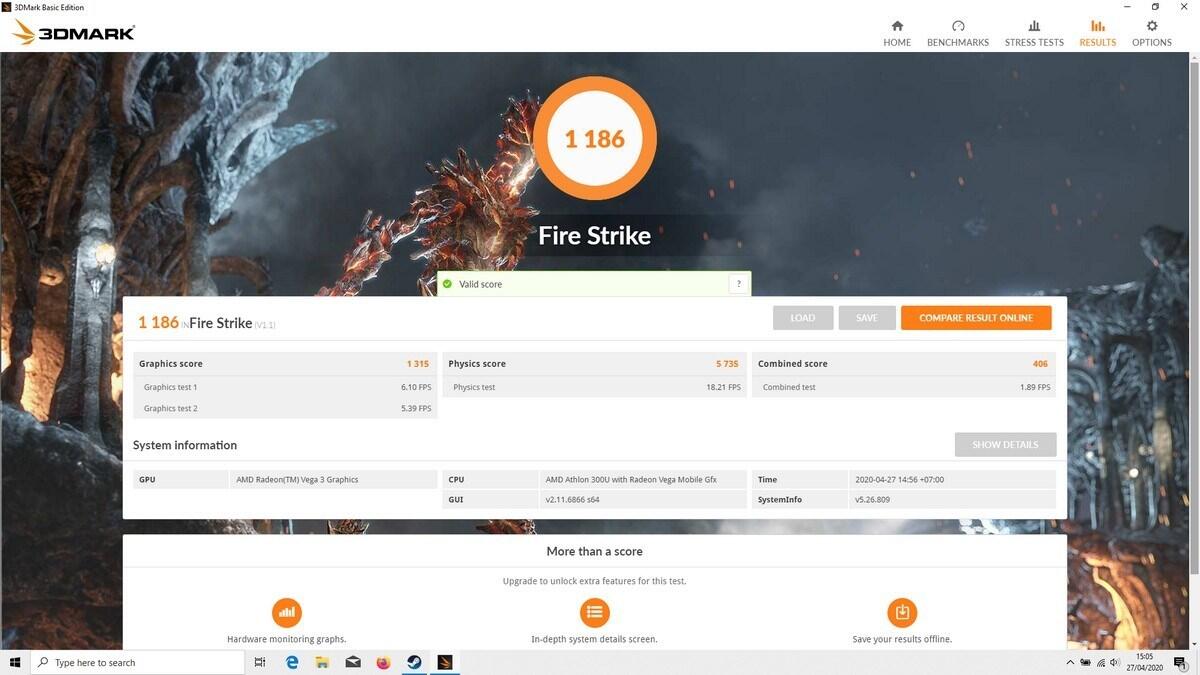Click the AMD Radeon Vega 3 Graphics GPU value
The height and width of the screenshot is (675, 1200).
297,480
